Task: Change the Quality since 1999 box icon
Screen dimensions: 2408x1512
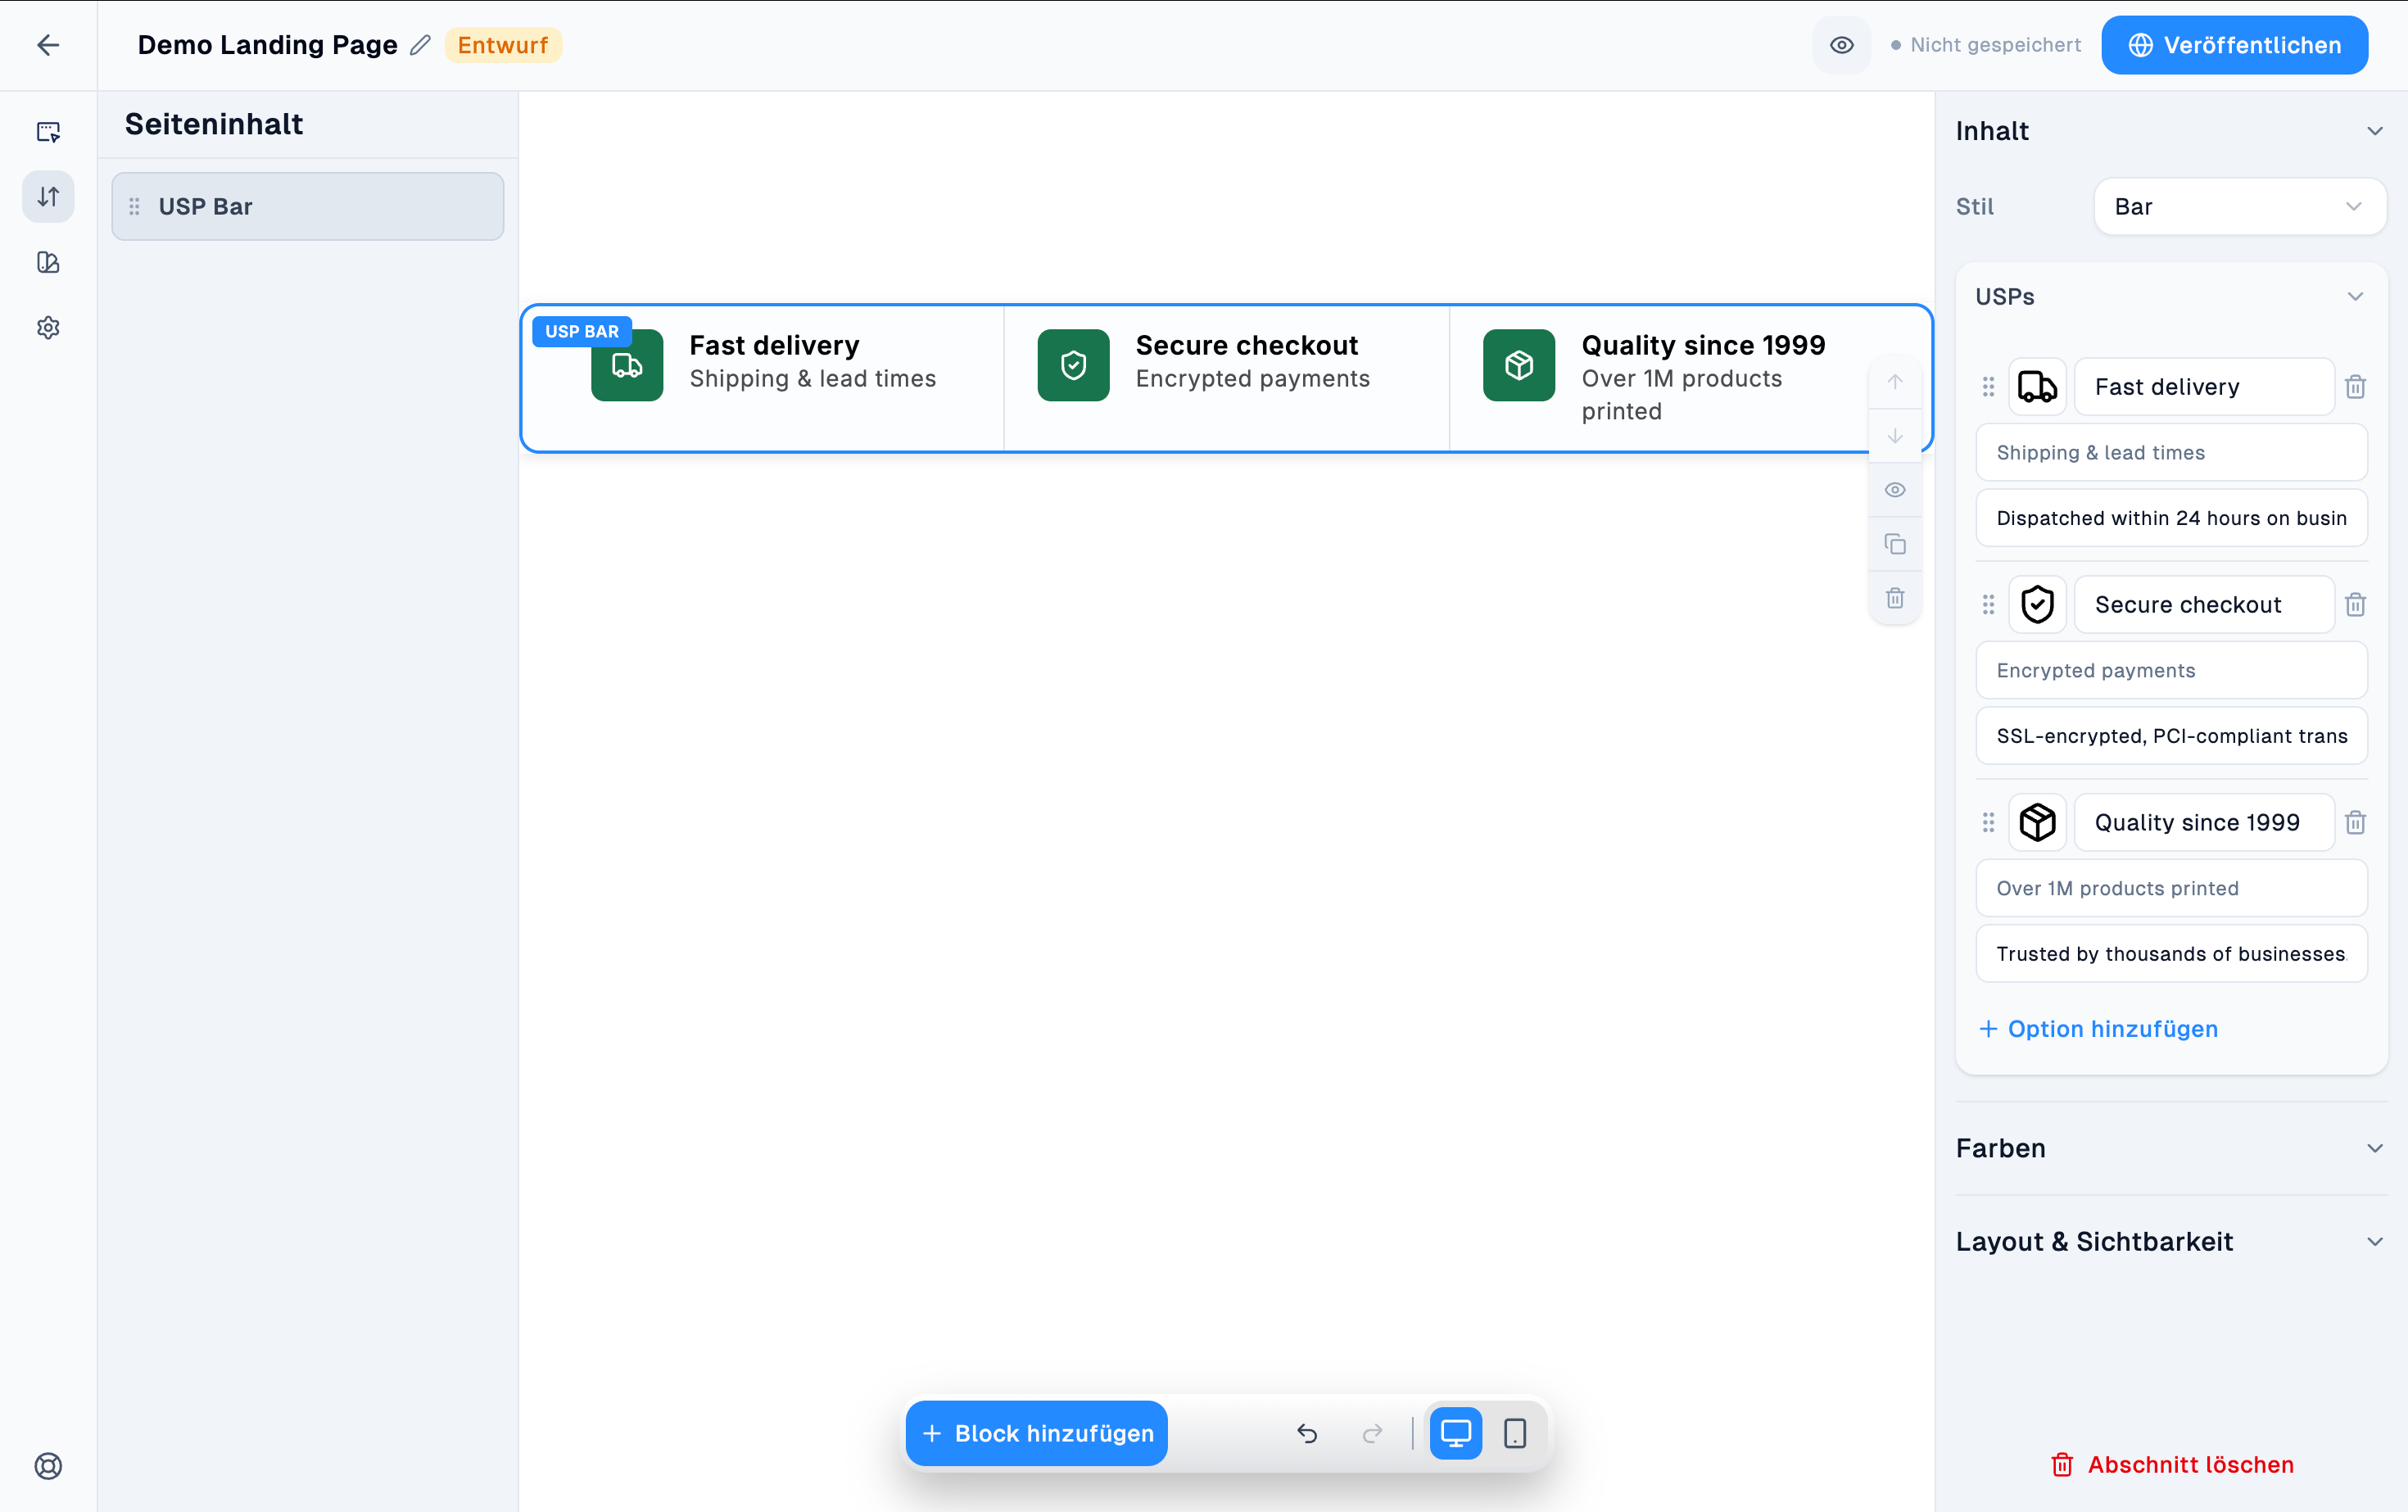Action: [2037, 823]
